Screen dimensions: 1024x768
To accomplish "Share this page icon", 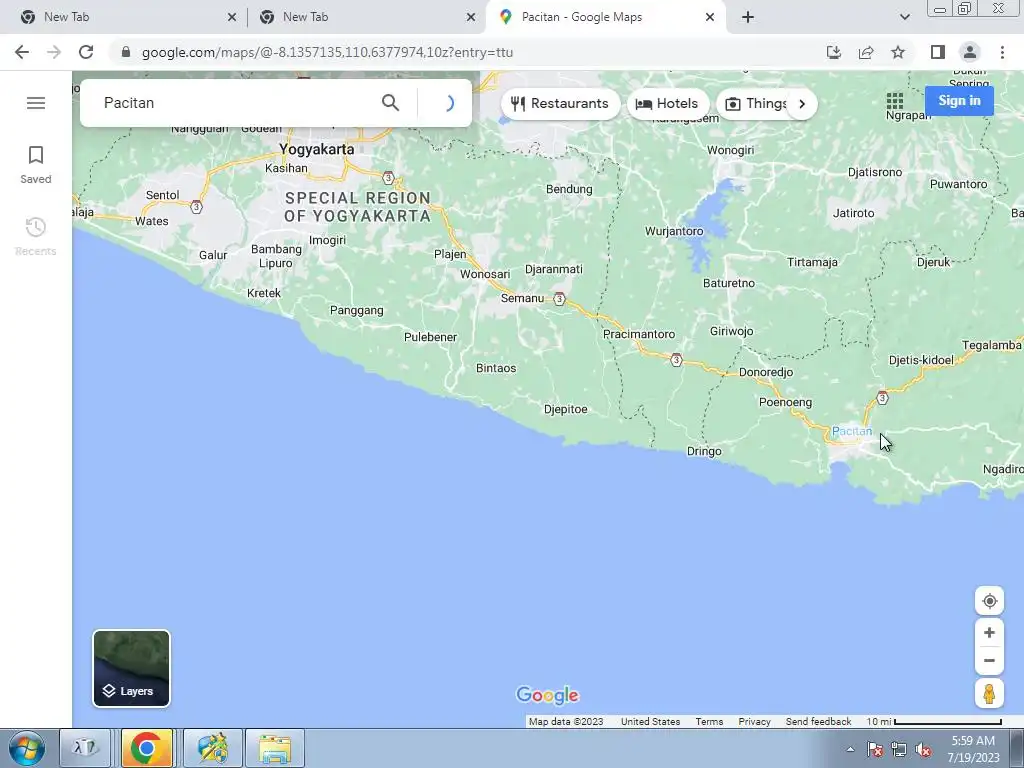I will point(866,52).
